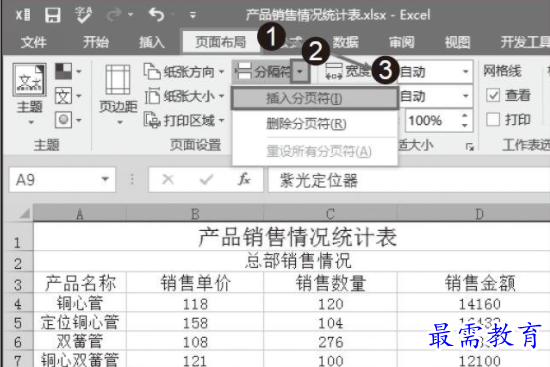Select column B header
This screenshot has width=550, height=367.
coord(195,213)
